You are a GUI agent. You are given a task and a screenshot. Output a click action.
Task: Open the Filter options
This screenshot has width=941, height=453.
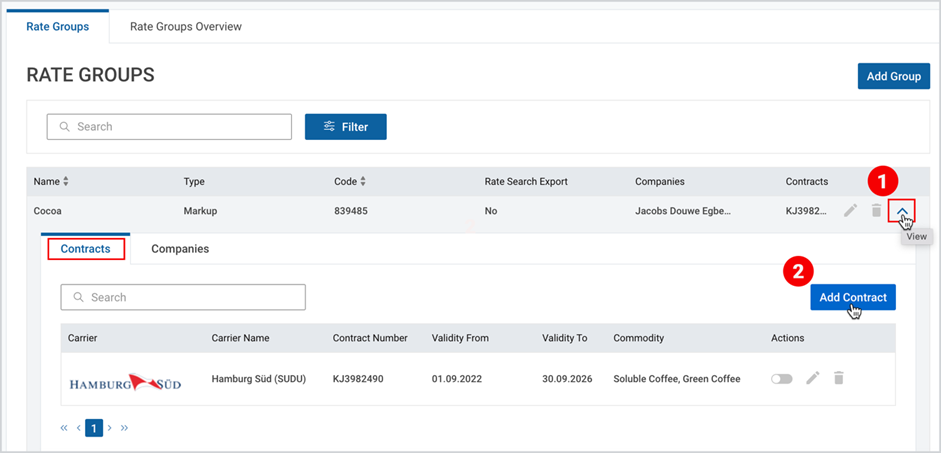(346, 127)
